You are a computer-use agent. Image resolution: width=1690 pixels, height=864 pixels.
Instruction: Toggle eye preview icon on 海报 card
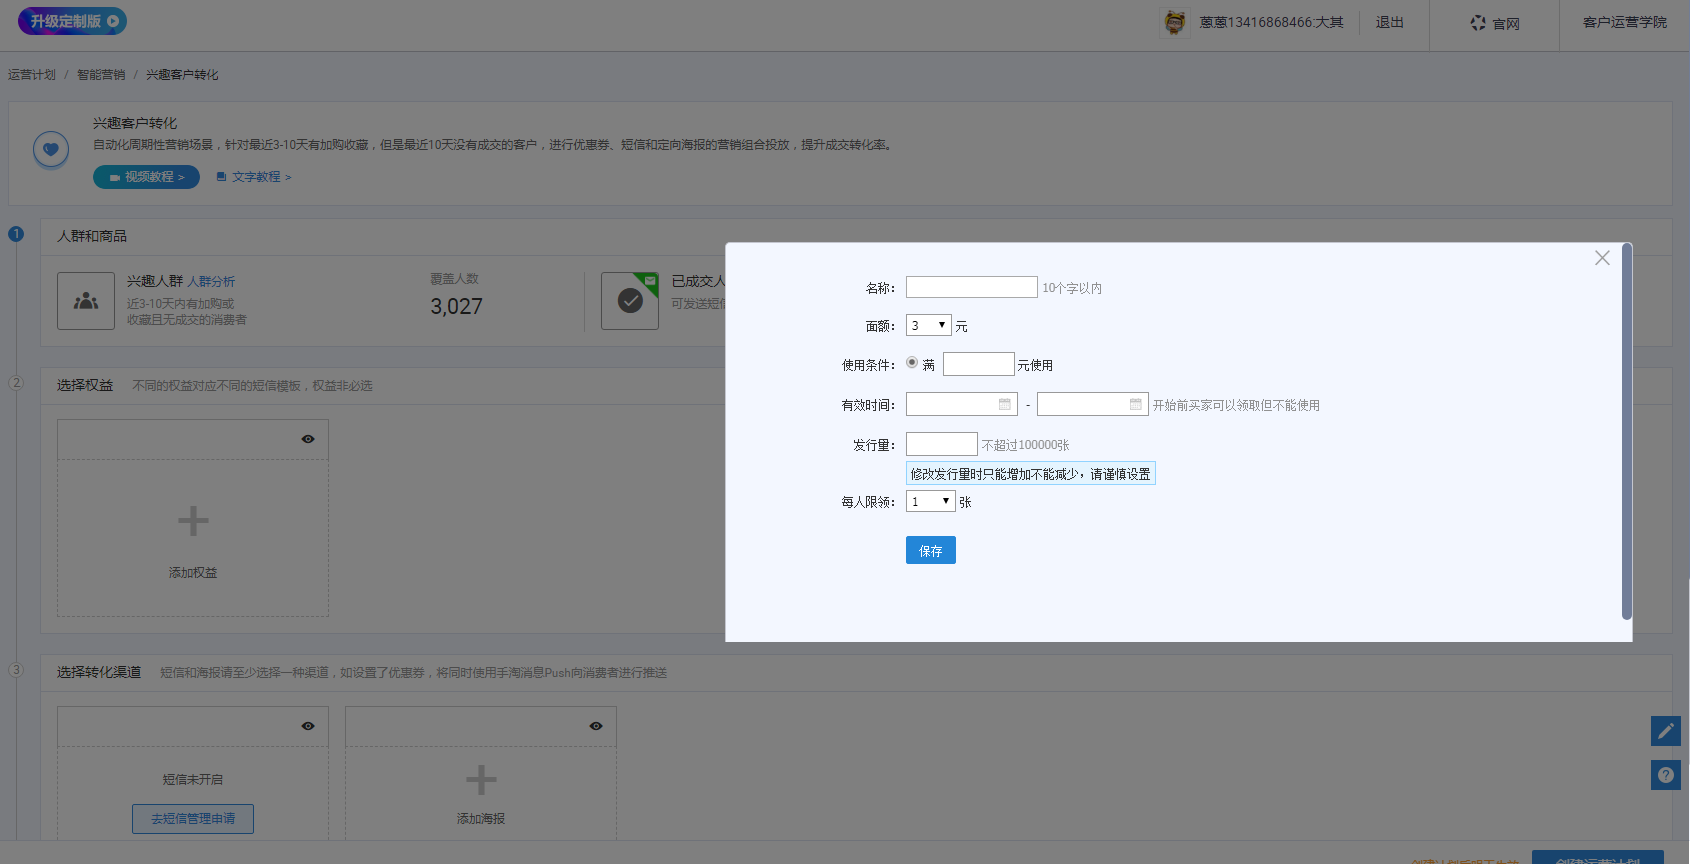coord(596,726)
